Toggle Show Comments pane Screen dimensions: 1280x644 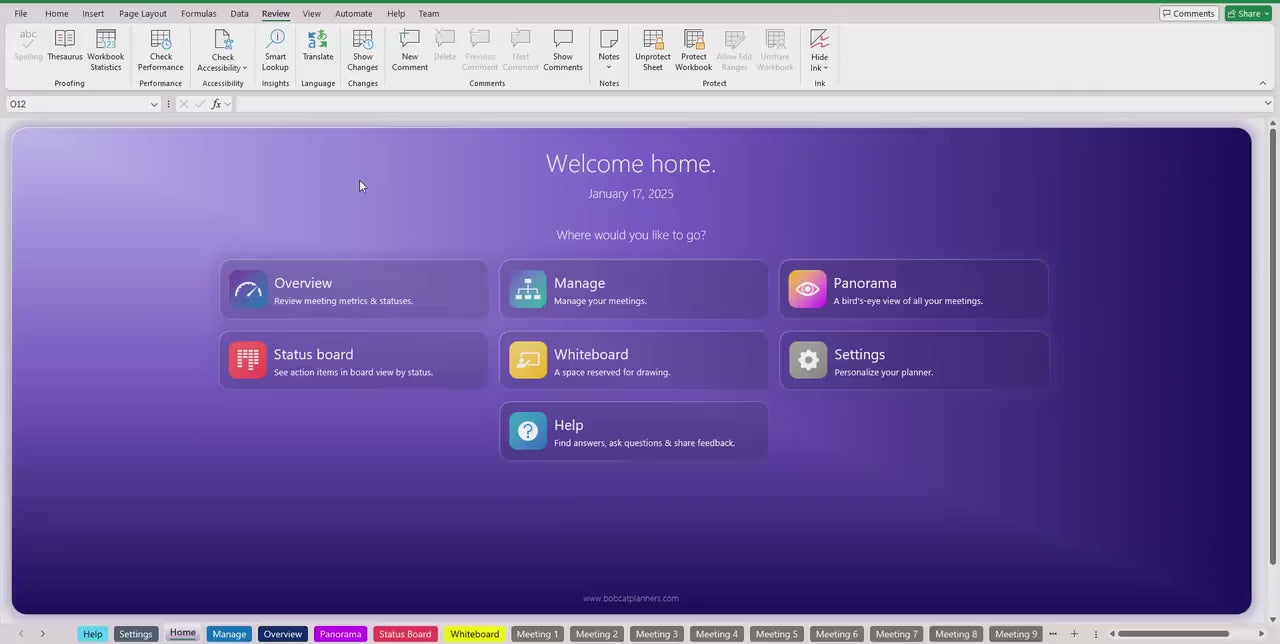pyautogui.click(x=563, y=49)
